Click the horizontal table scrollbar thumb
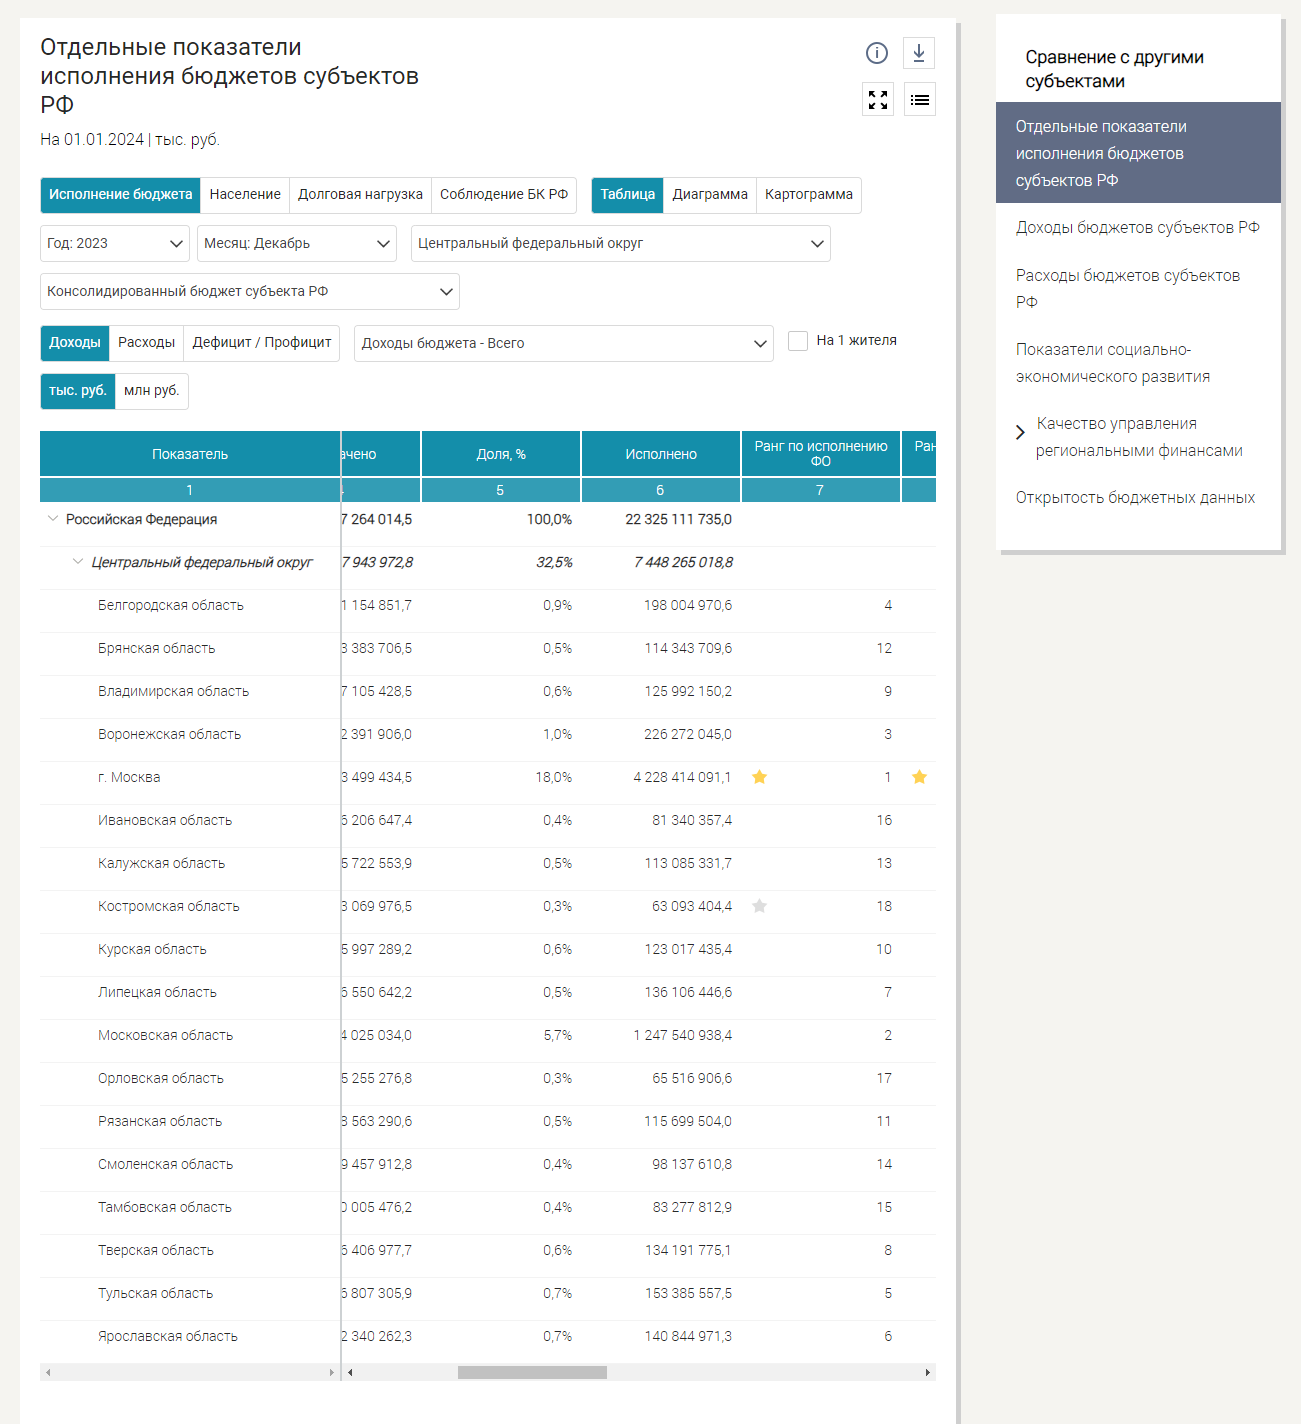The image size is (1301, 1424). point(532,1372)
